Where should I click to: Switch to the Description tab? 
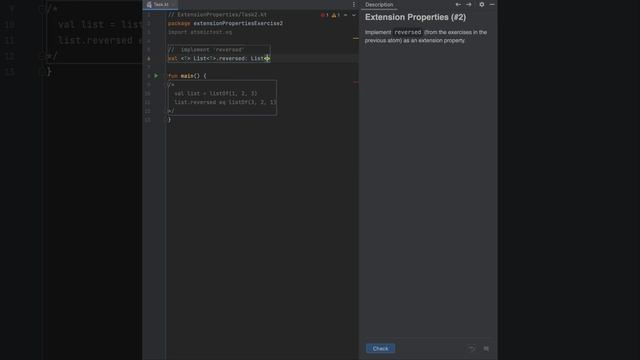pyautogui.click(x=379, y=4)
